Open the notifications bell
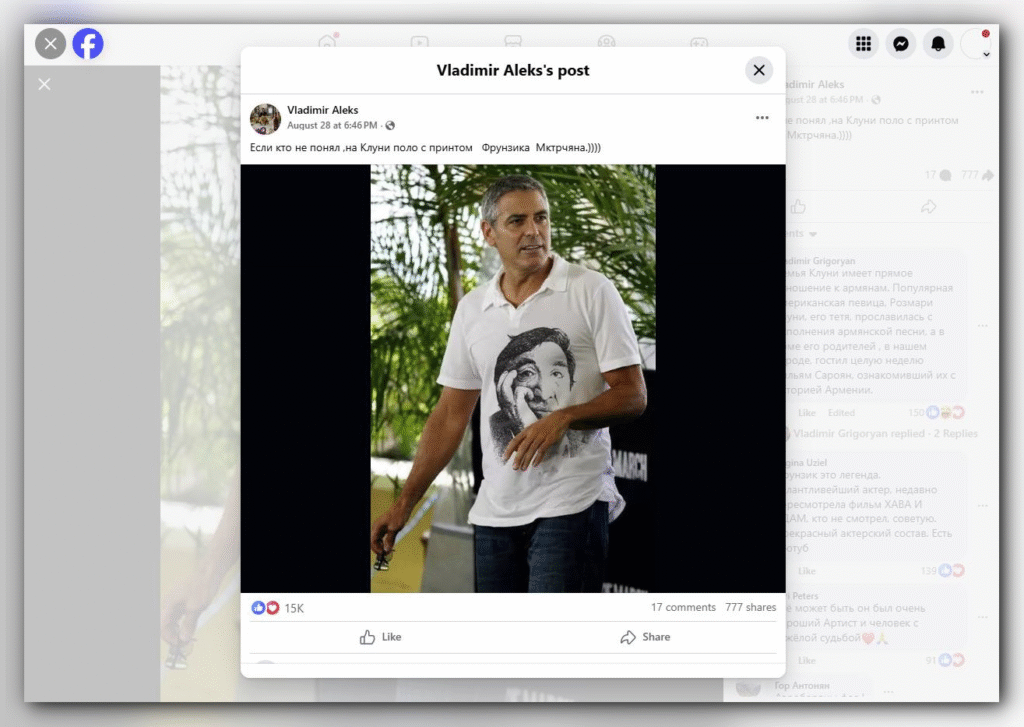This screenshot has height=727, width=1024. click(938, 44)
